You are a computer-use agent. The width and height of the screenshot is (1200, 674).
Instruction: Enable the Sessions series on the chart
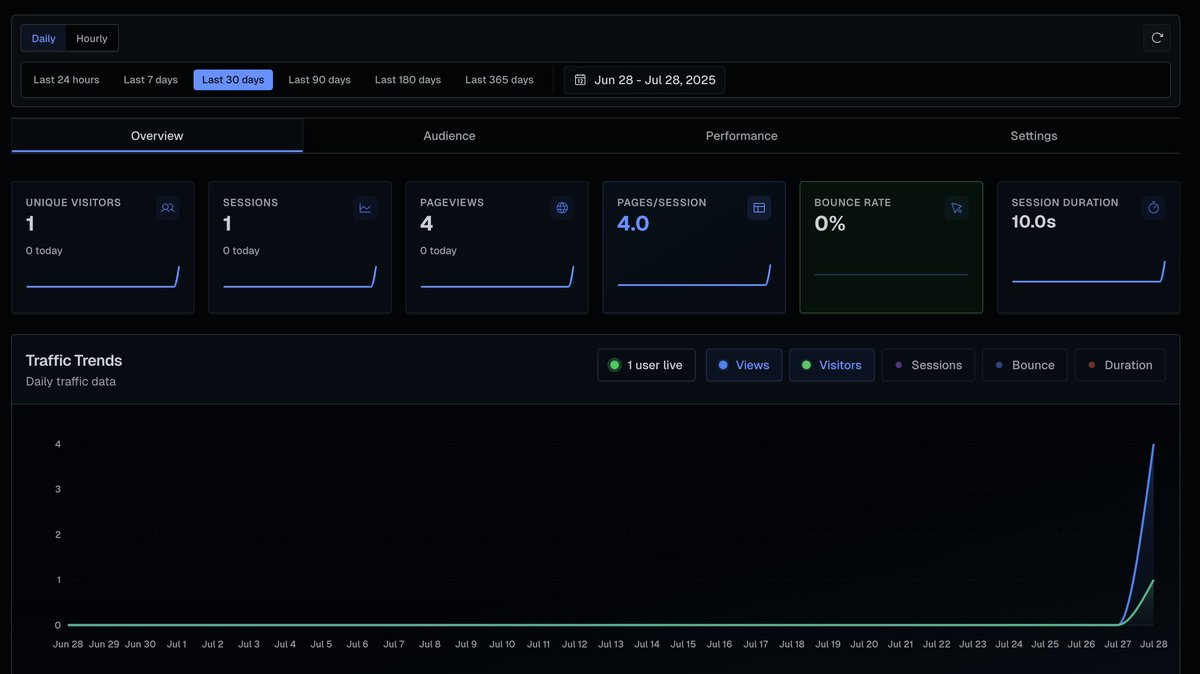[928, 364]
